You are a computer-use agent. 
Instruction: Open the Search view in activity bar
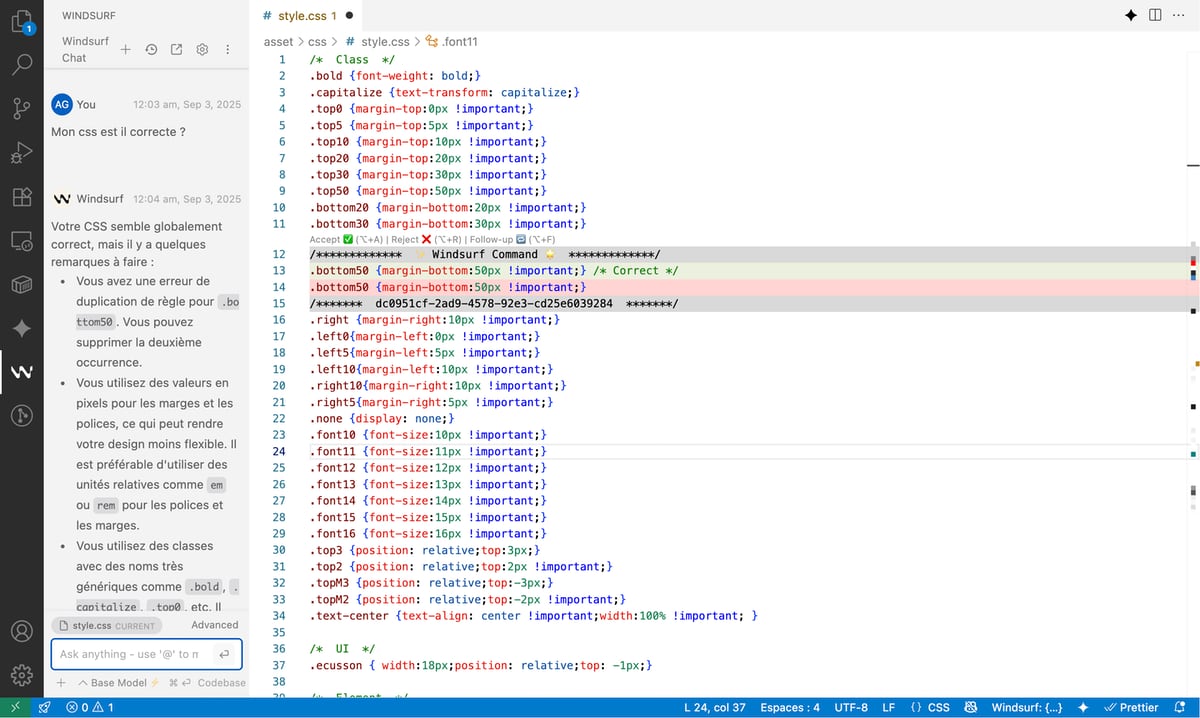pyautogui.click(x=21, y=65)
